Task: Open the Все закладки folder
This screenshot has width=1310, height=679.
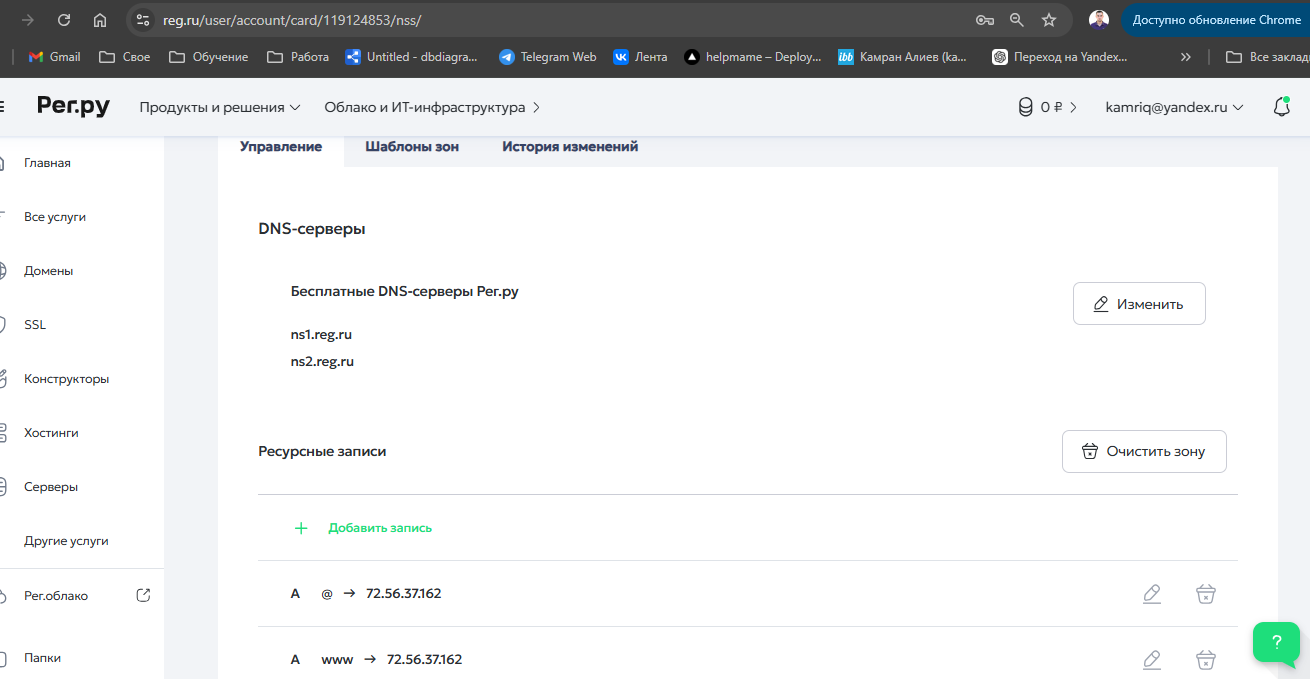Action: [x=1267, y=57]
